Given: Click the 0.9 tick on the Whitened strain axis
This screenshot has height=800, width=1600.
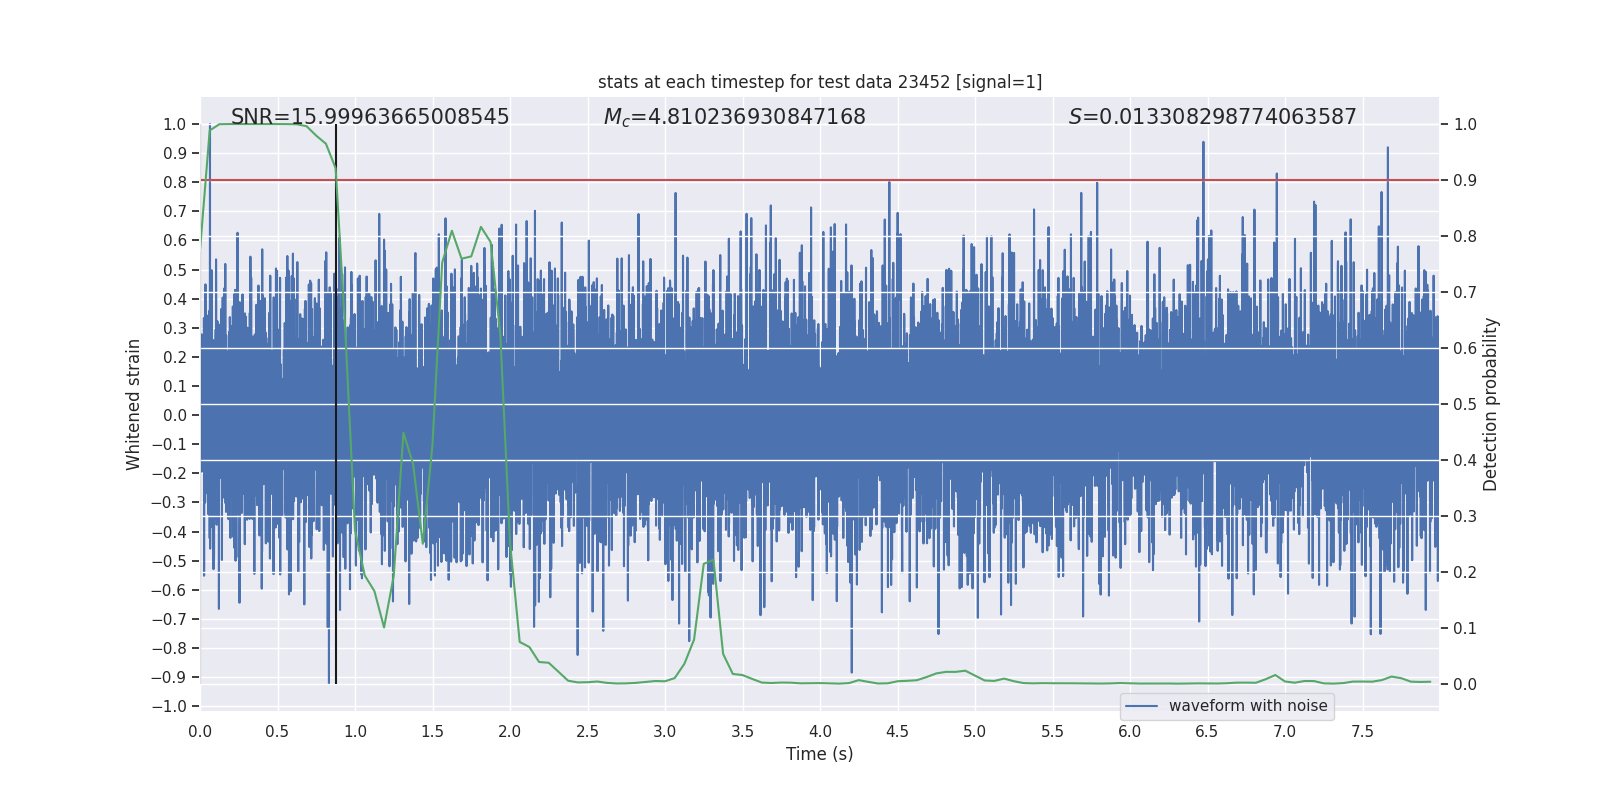Looking at the screenshot, I should tap(175, 154).
